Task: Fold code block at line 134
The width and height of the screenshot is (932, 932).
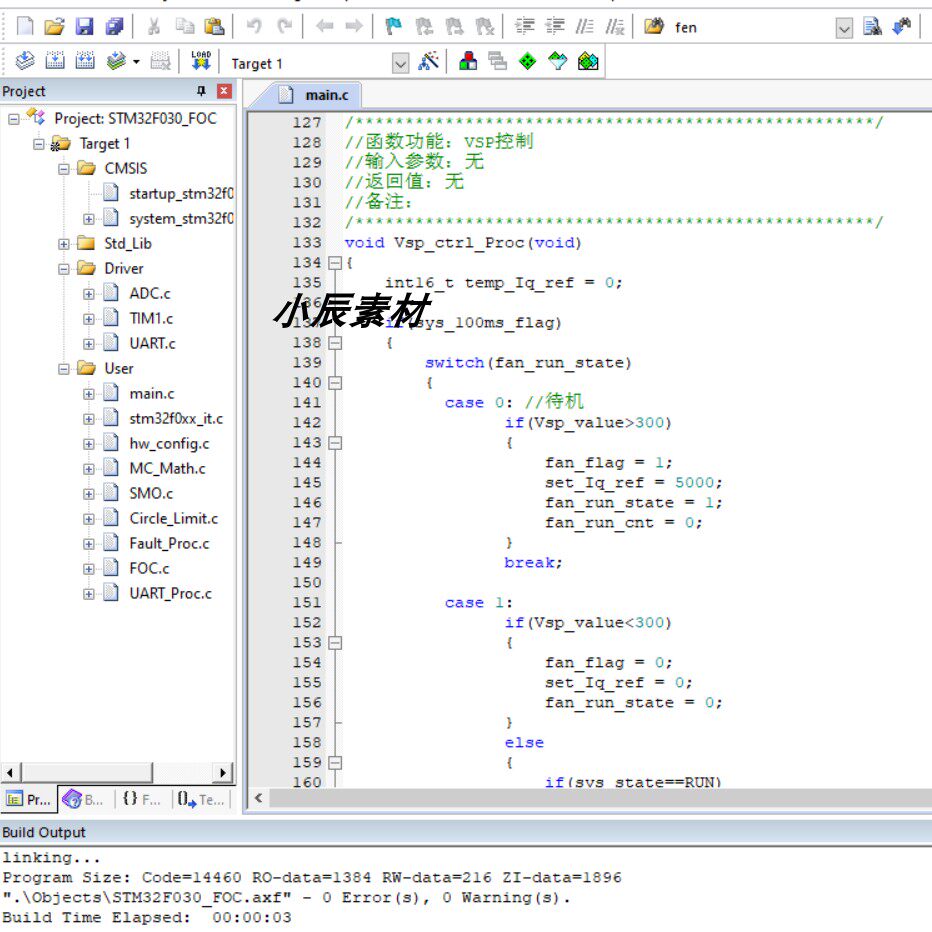Action: (335, 263)
